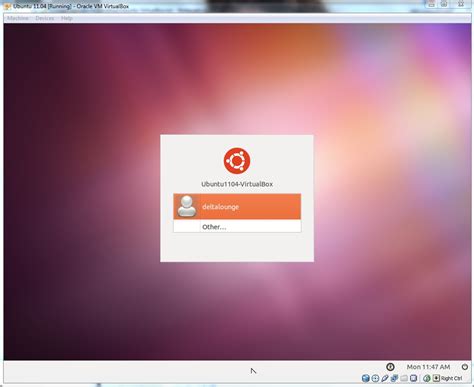Image resolution: width=474 pixels, height=387 pixels.
Task: Minimize the VirtualBox window
Action: (432, 4)
